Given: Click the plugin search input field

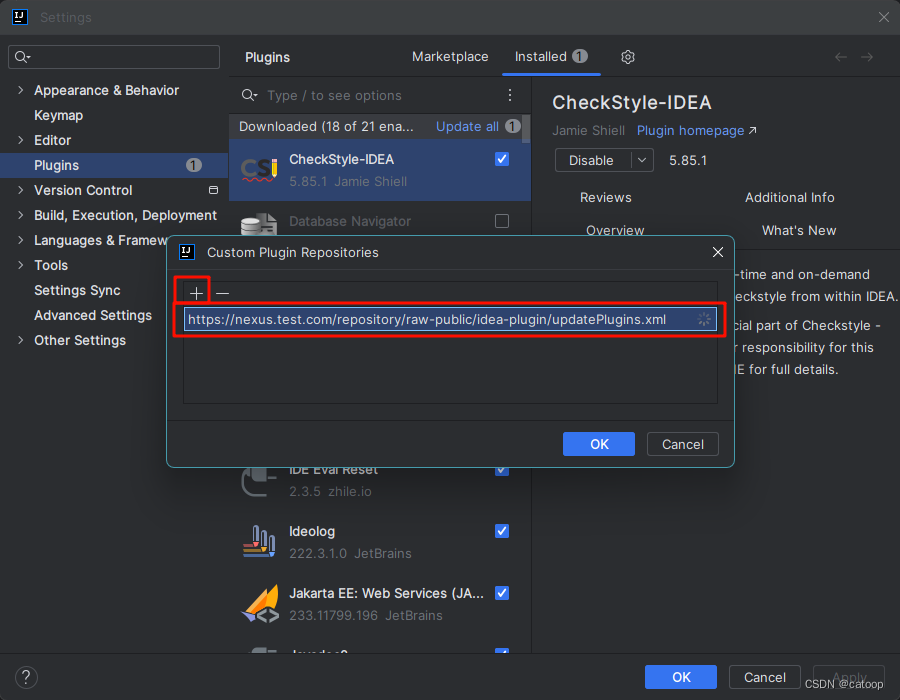Looking at the screenshot, I should tap(382, 95).
